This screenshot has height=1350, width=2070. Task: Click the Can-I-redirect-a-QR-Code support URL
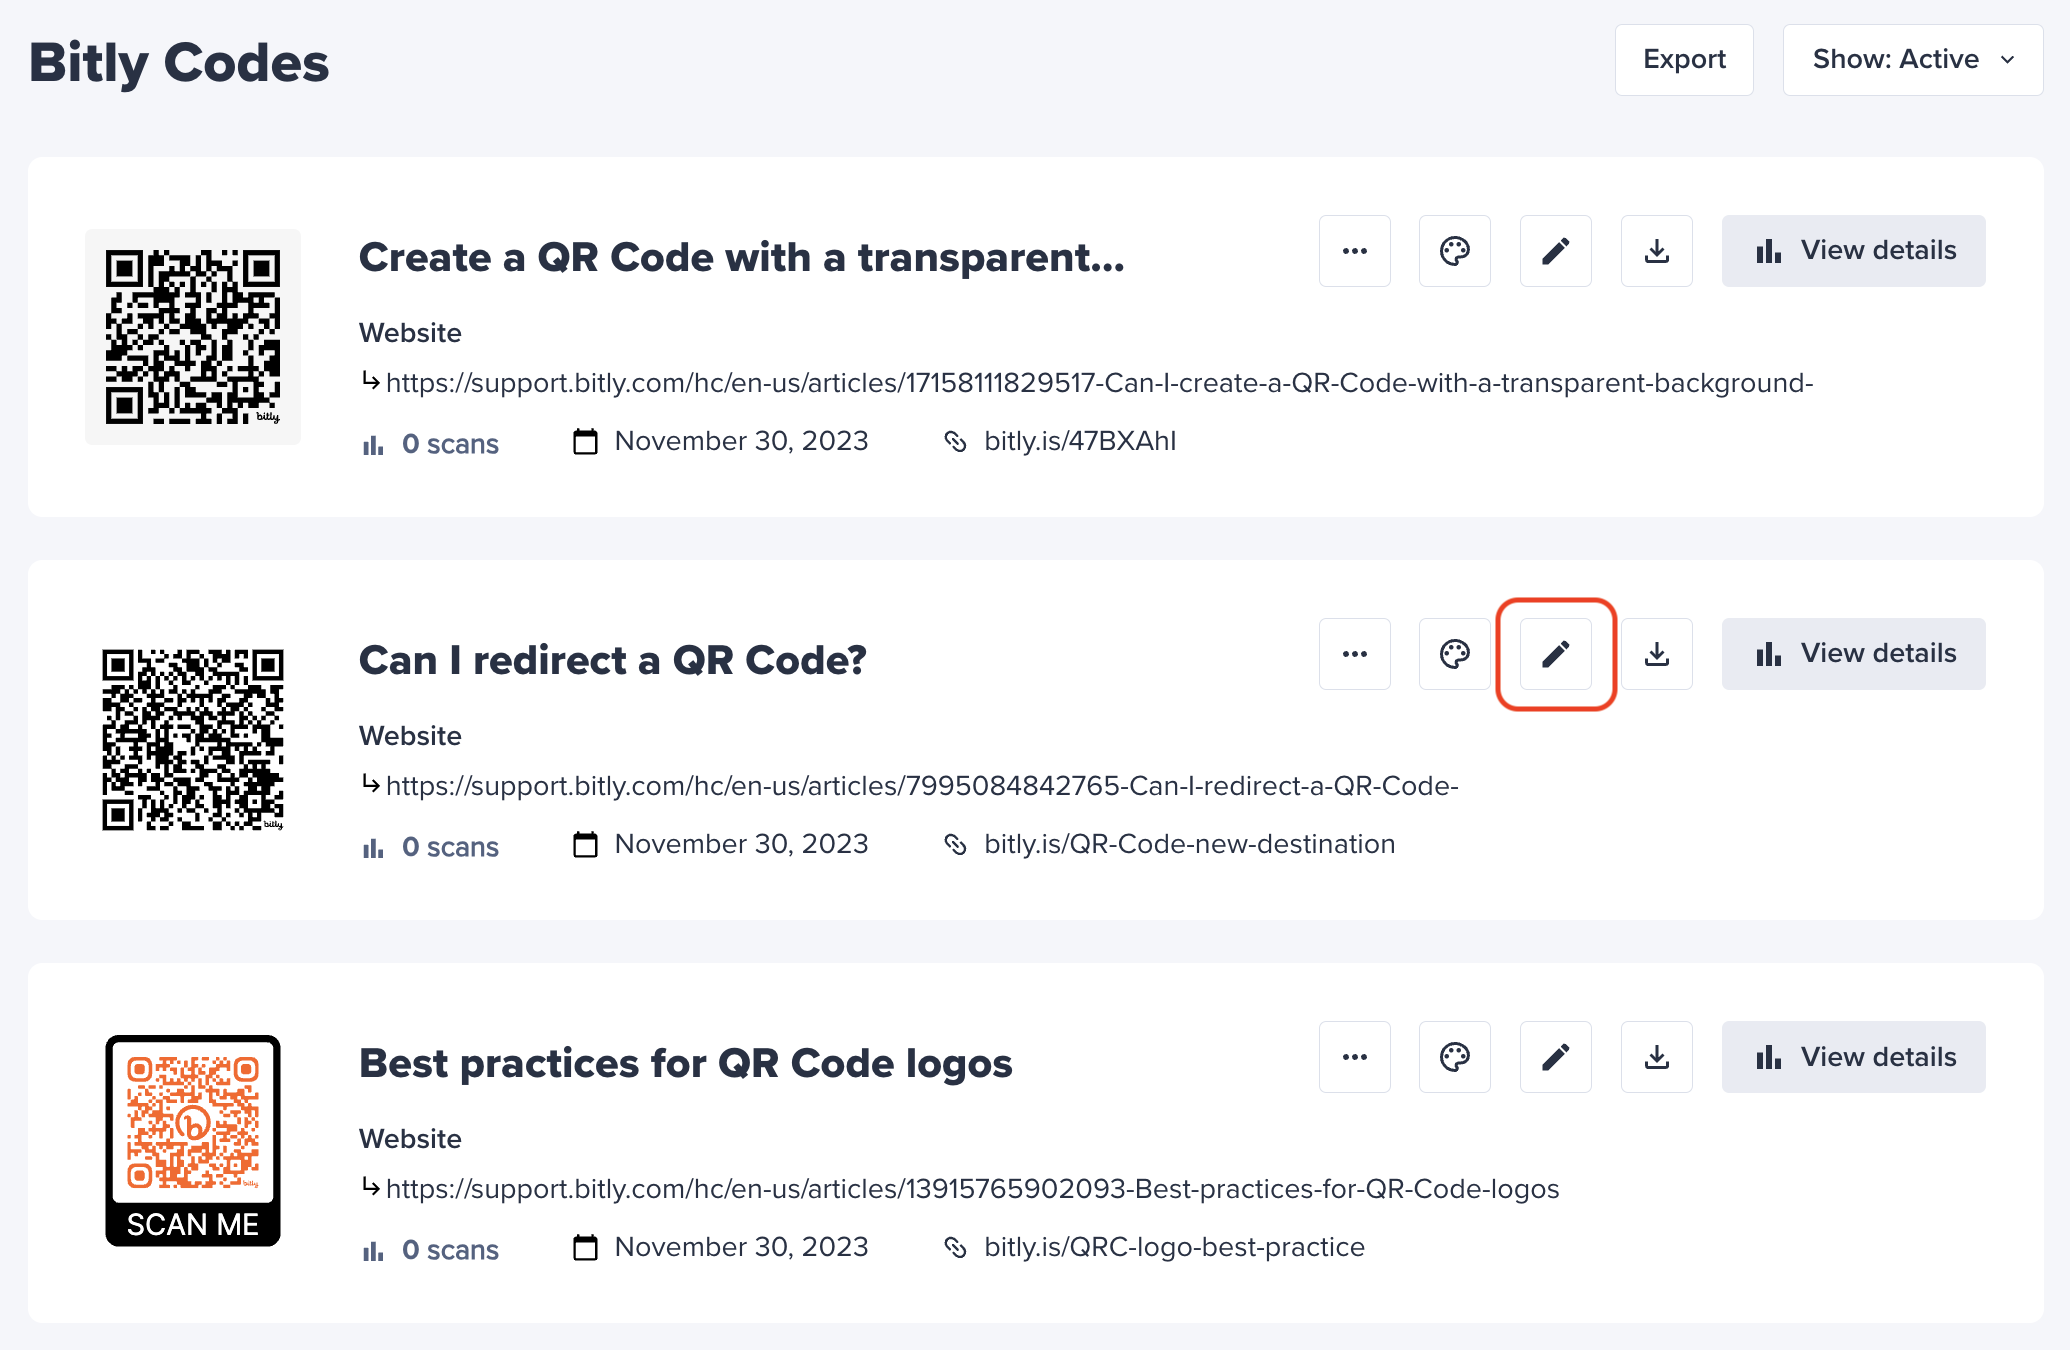[922, 786]
